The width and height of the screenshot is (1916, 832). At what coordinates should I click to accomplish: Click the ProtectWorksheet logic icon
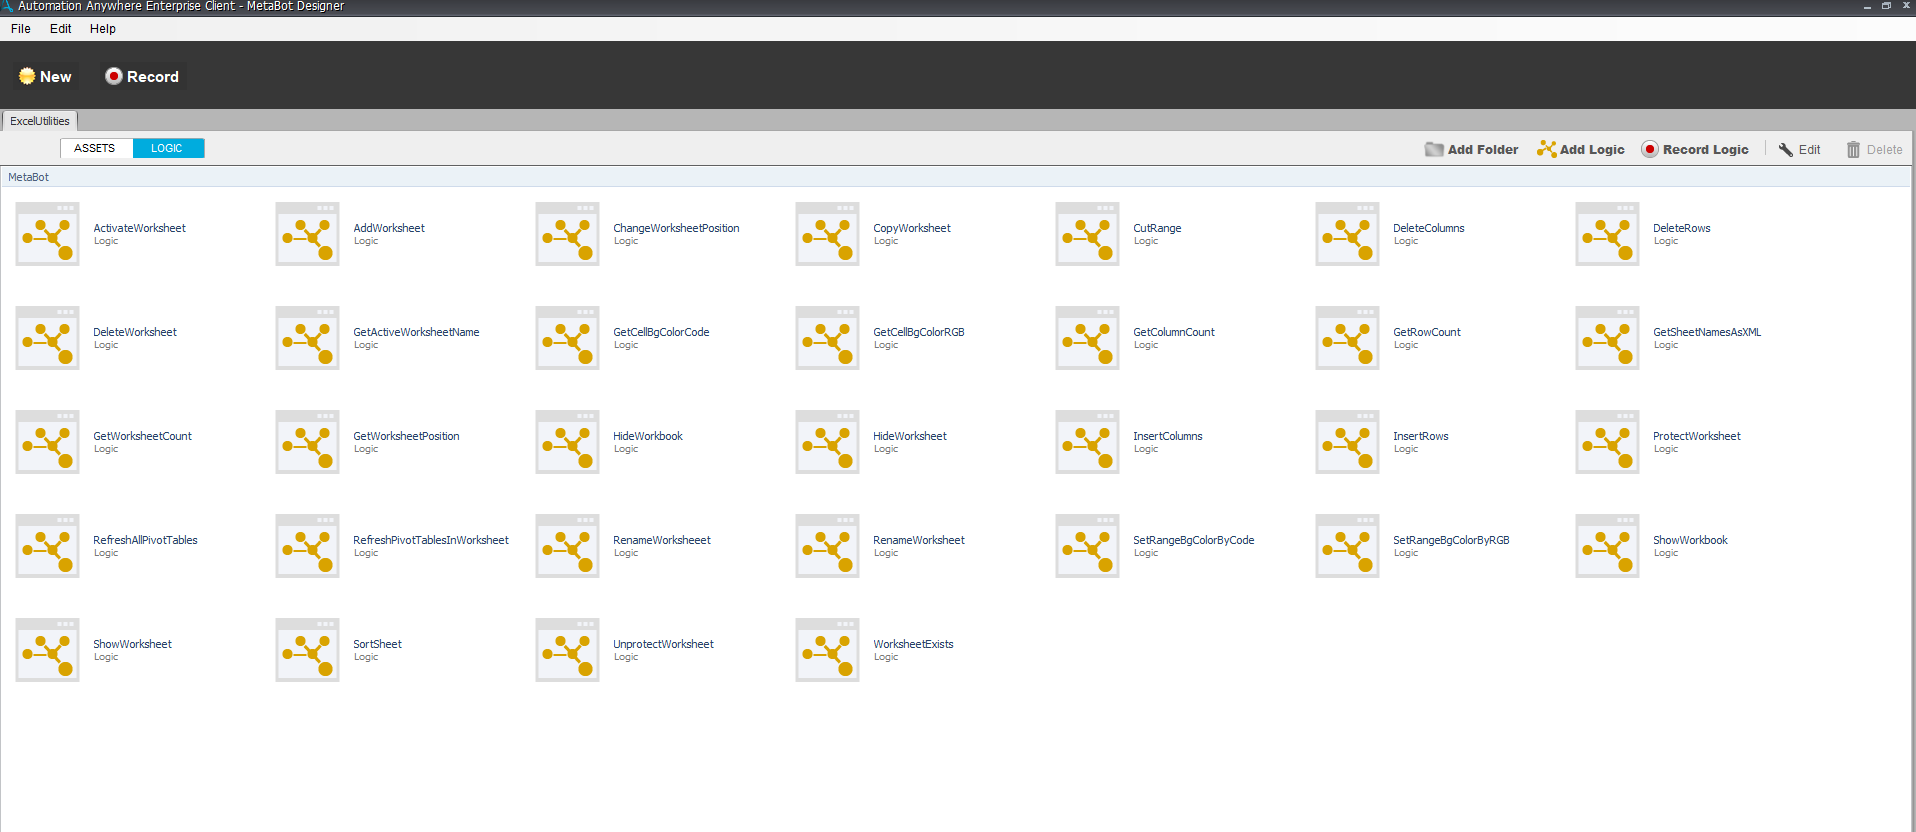(1608, 442)
